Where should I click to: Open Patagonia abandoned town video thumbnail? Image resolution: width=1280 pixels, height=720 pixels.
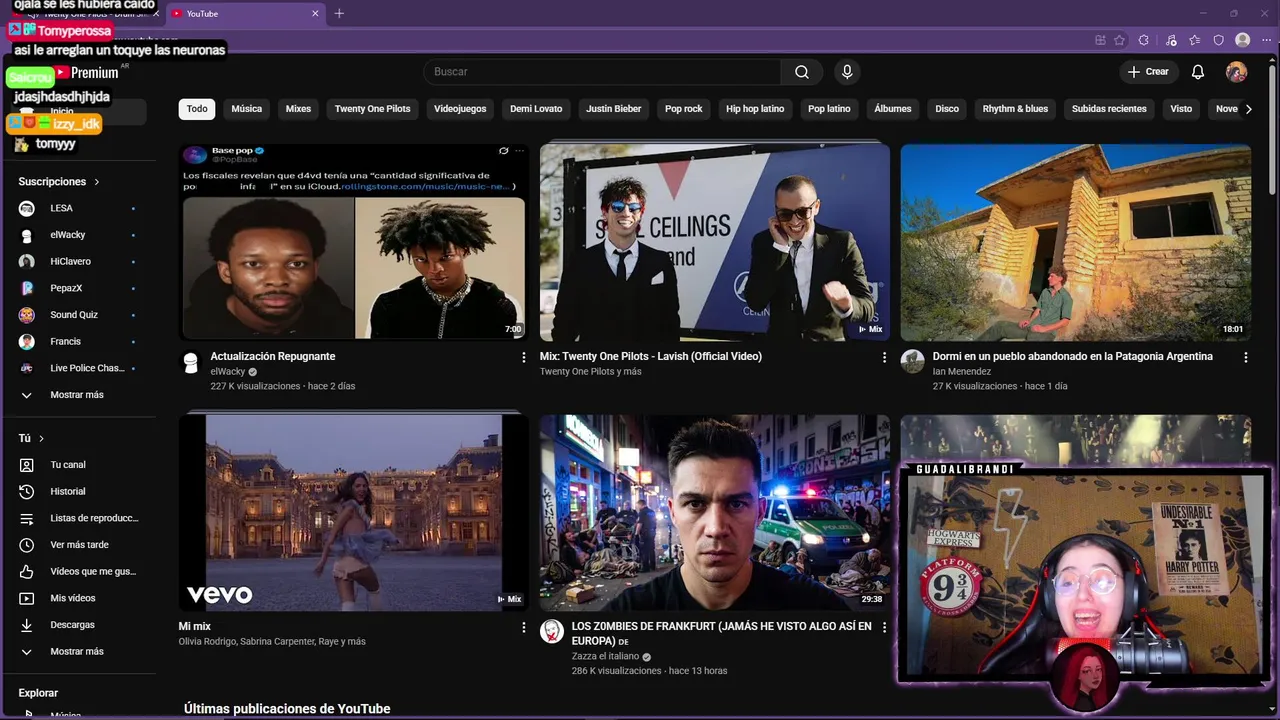(1076, 242)
